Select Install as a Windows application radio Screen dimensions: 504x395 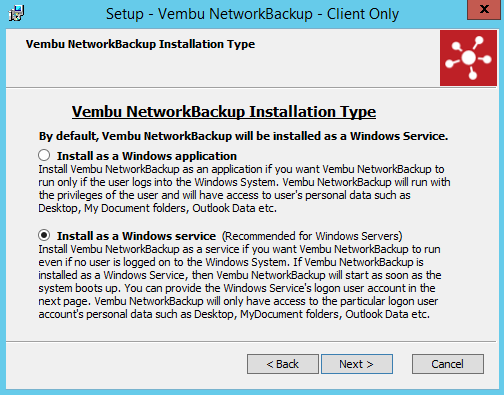pyautogui.click(x=44, y=155)
